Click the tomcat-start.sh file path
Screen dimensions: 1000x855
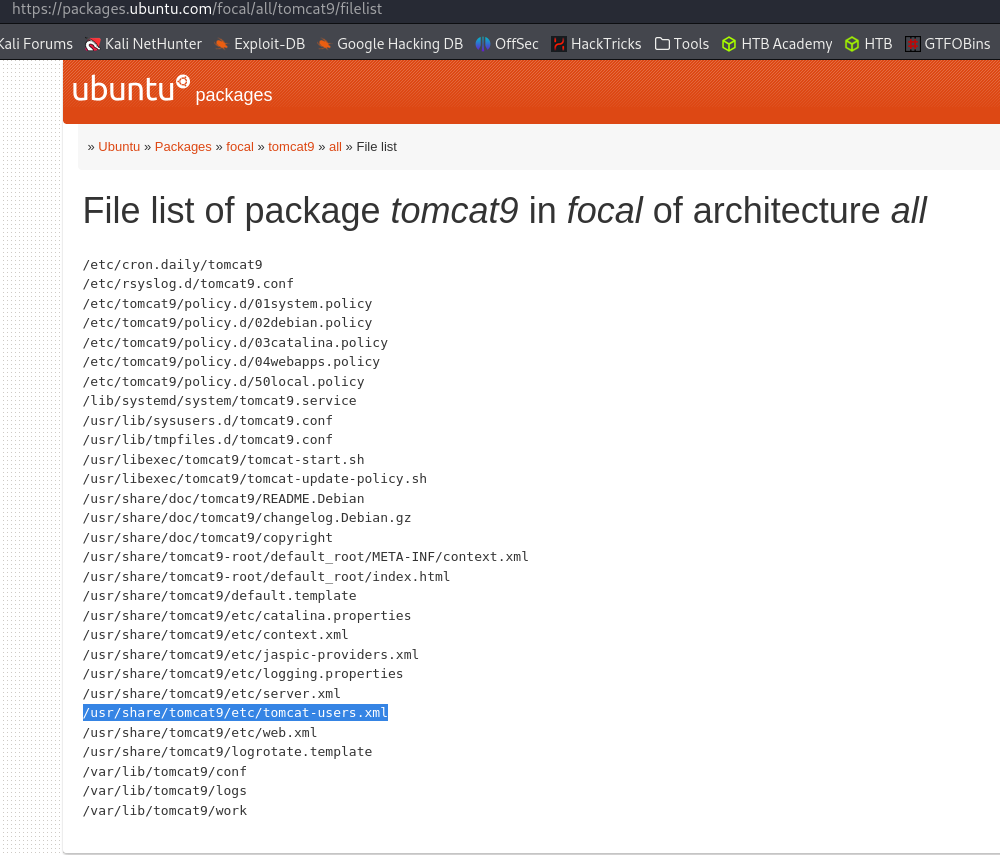pyautogui.click(x=224, y=459)
